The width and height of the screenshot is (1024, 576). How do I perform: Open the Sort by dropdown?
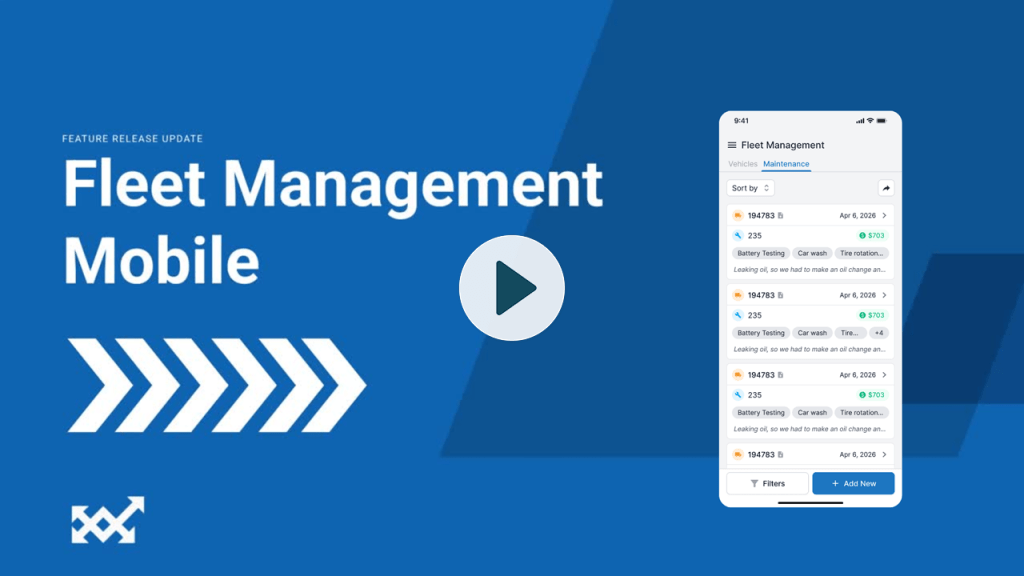pos(750,188)
